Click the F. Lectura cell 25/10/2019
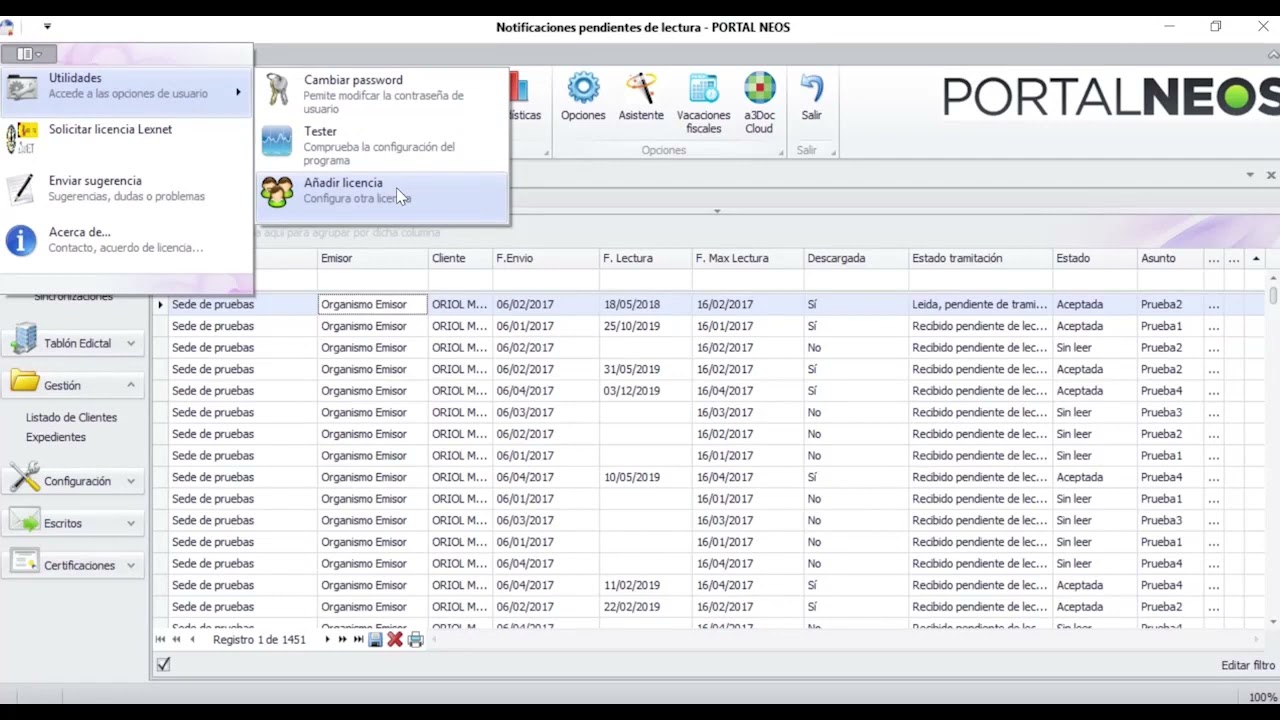The width and height of the screenshot is (1280, 720). click(x=646, y=326)
